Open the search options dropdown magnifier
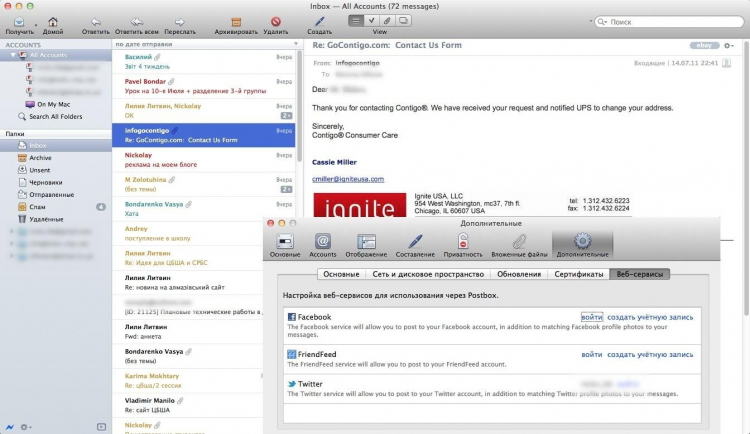Image resolution: width=750 pixels, height=434 pixels. click(x=602, y=22)
